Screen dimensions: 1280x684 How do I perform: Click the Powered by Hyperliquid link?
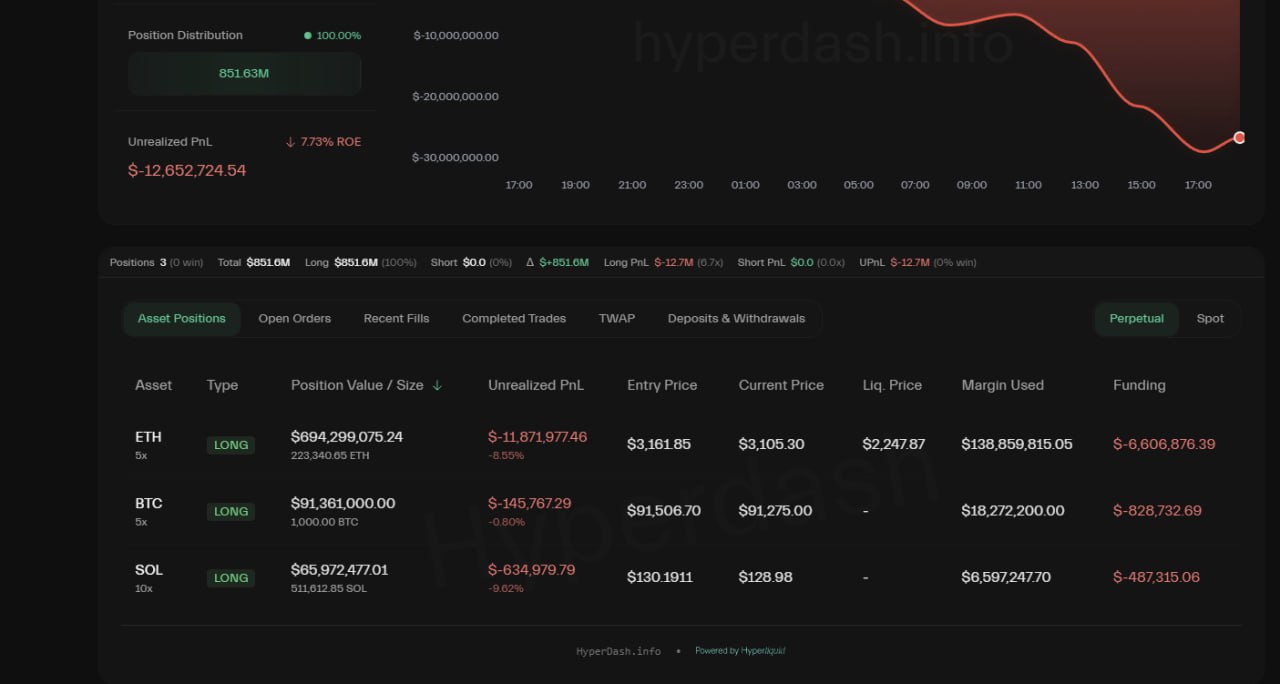tap(740, 650)
